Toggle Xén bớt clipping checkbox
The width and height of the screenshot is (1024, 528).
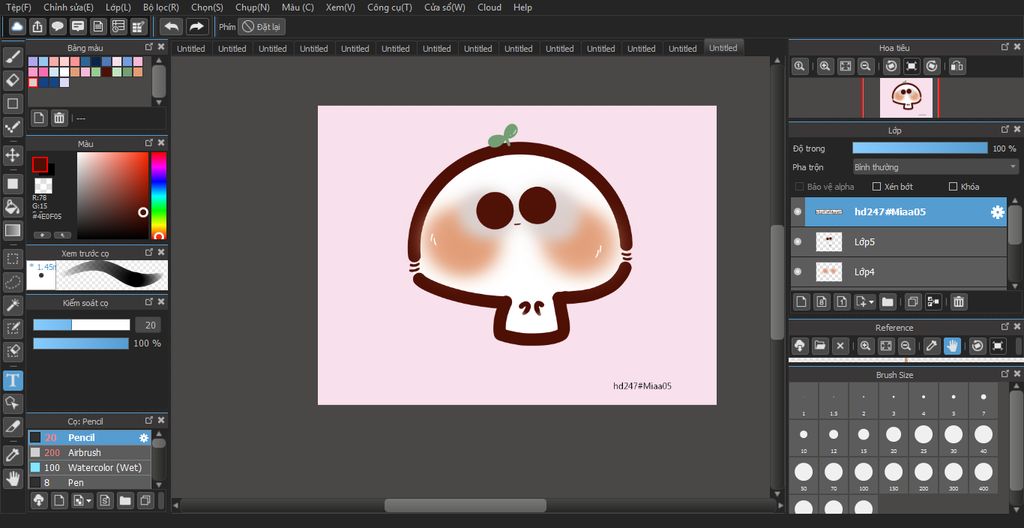click(x=877, y=186)
